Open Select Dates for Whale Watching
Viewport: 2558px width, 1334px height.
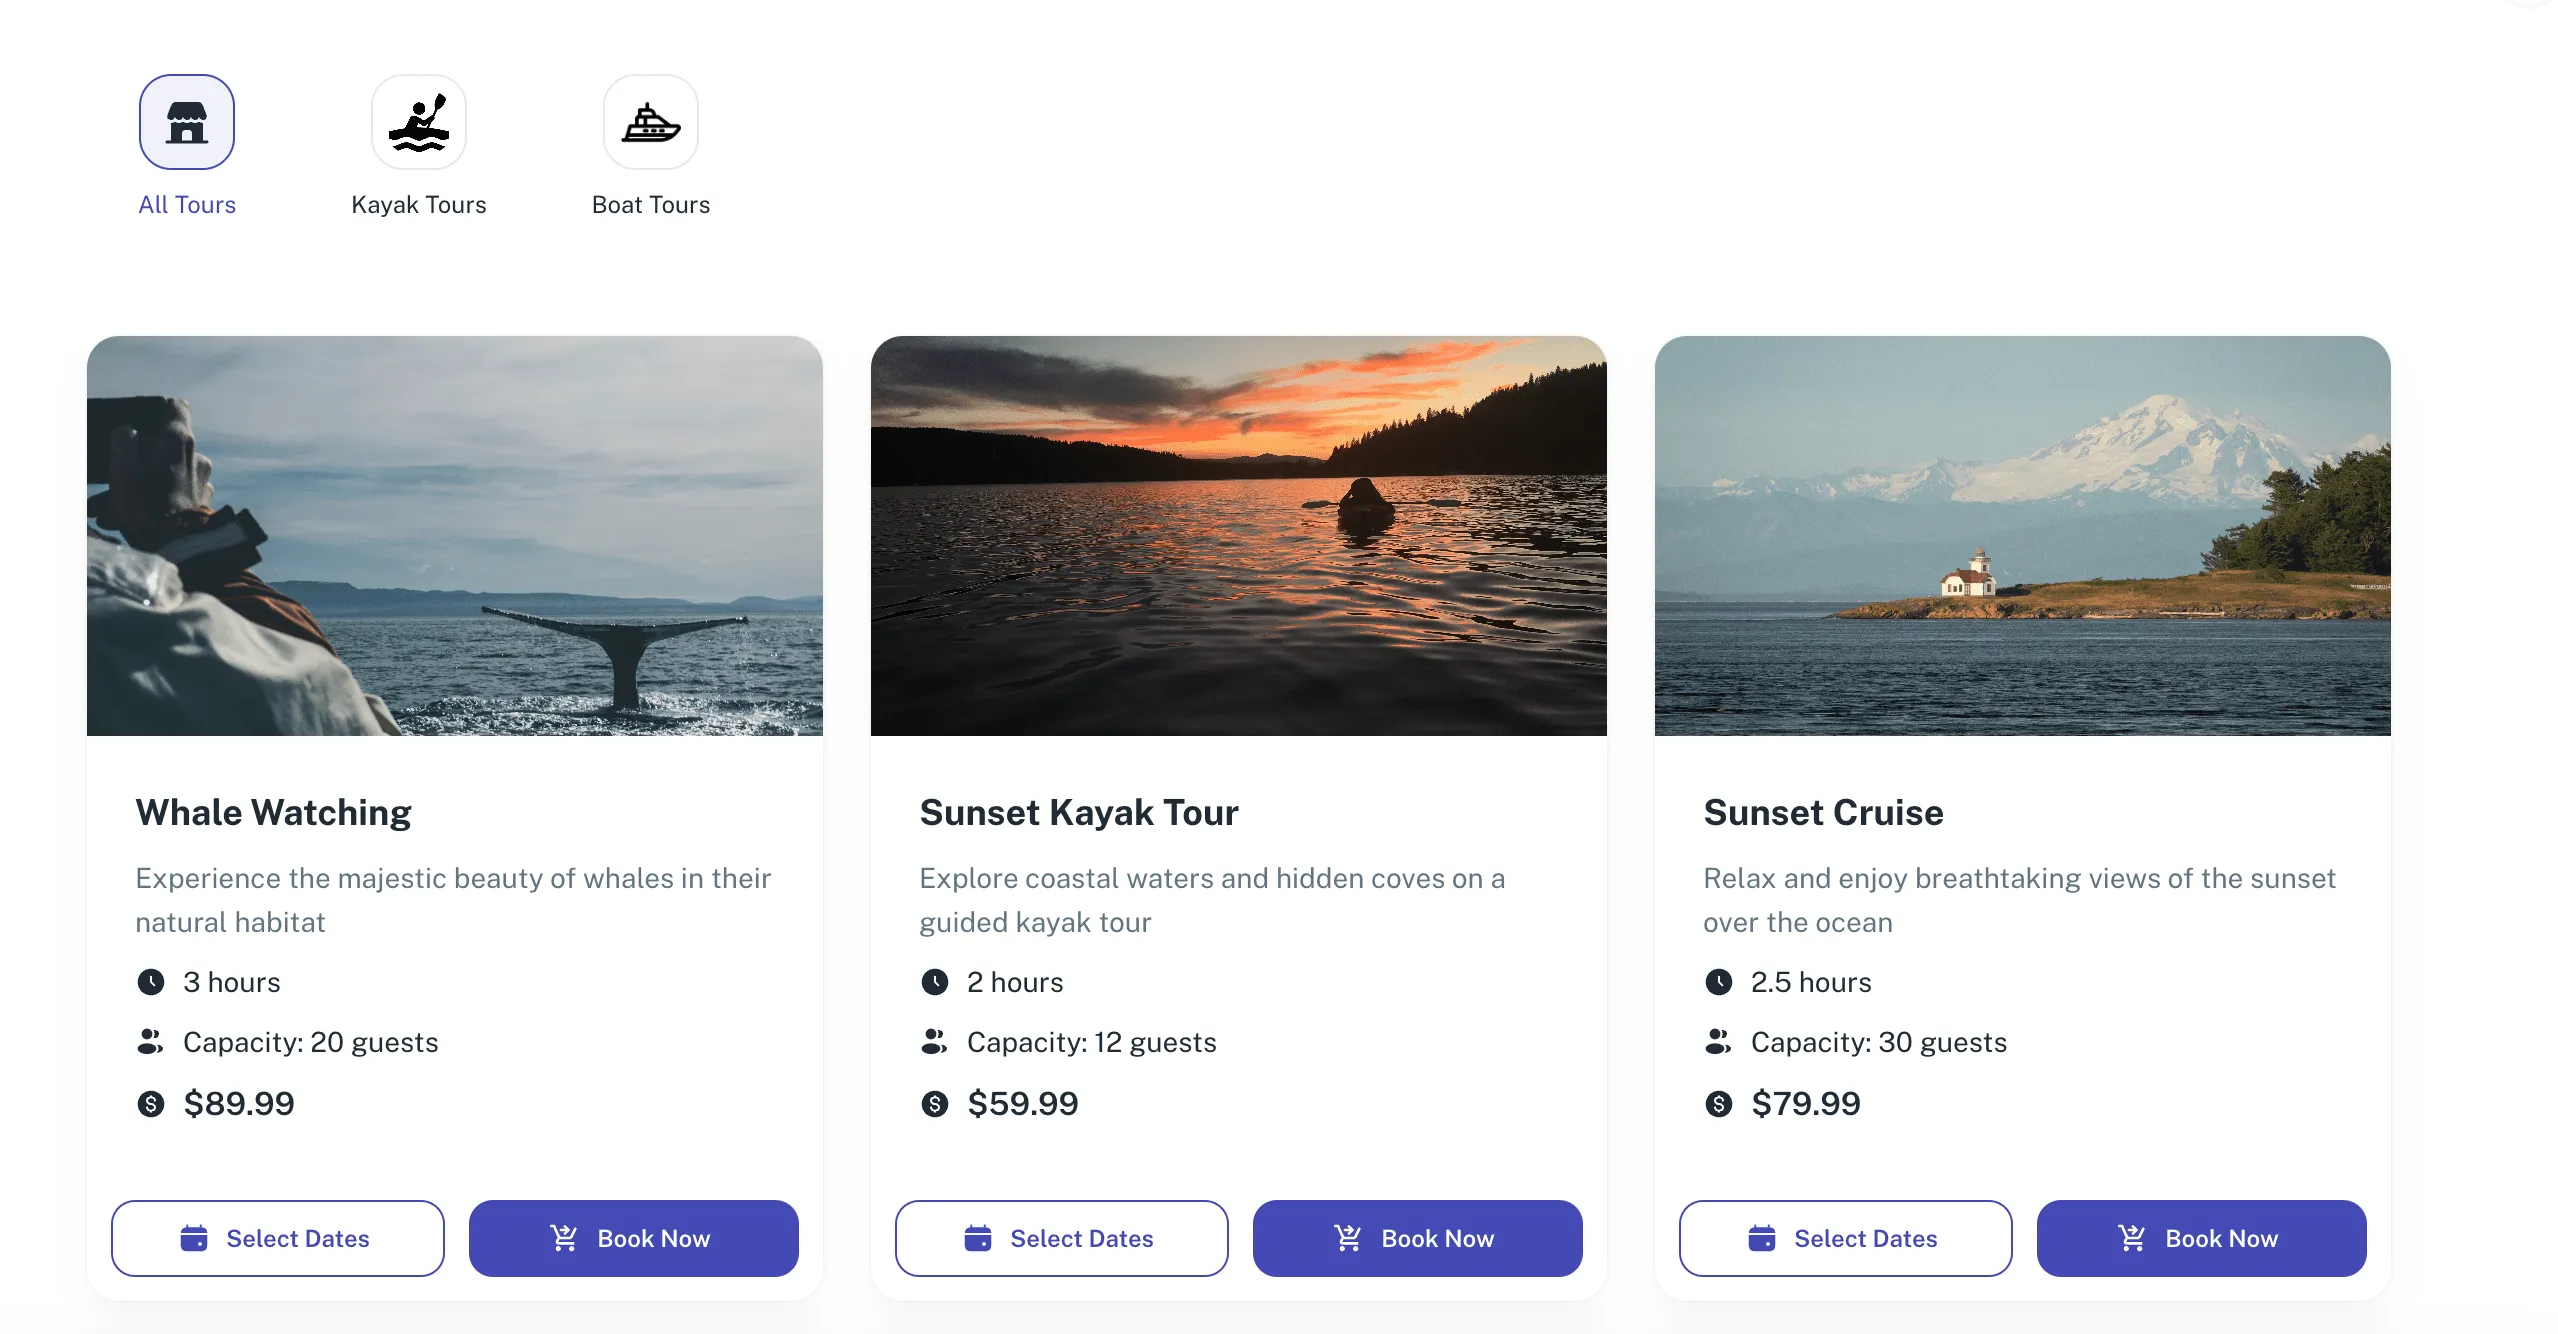pos(277,1238)
